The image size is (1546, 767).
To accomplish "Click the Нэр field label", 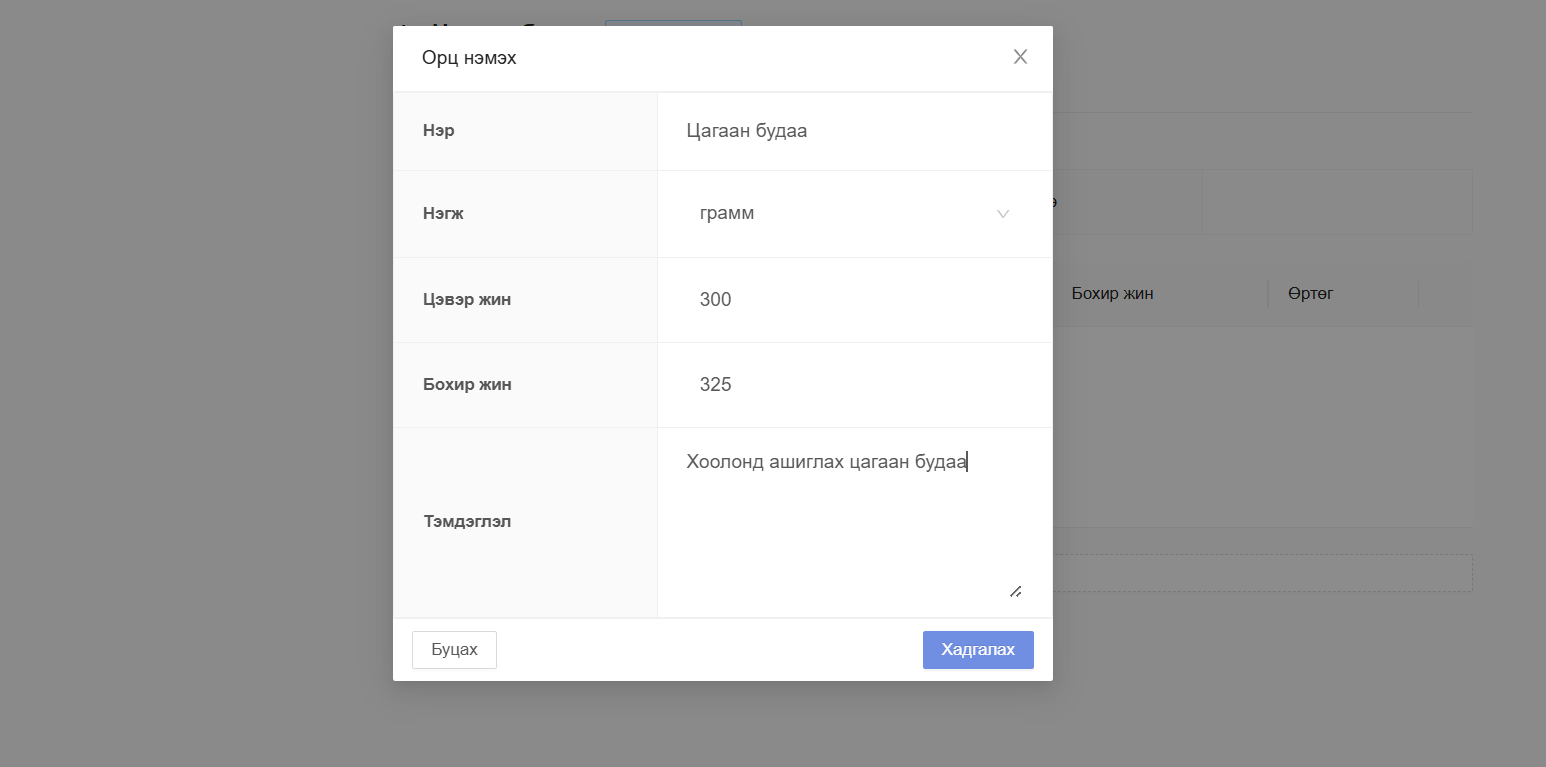I will click(439, 131).
